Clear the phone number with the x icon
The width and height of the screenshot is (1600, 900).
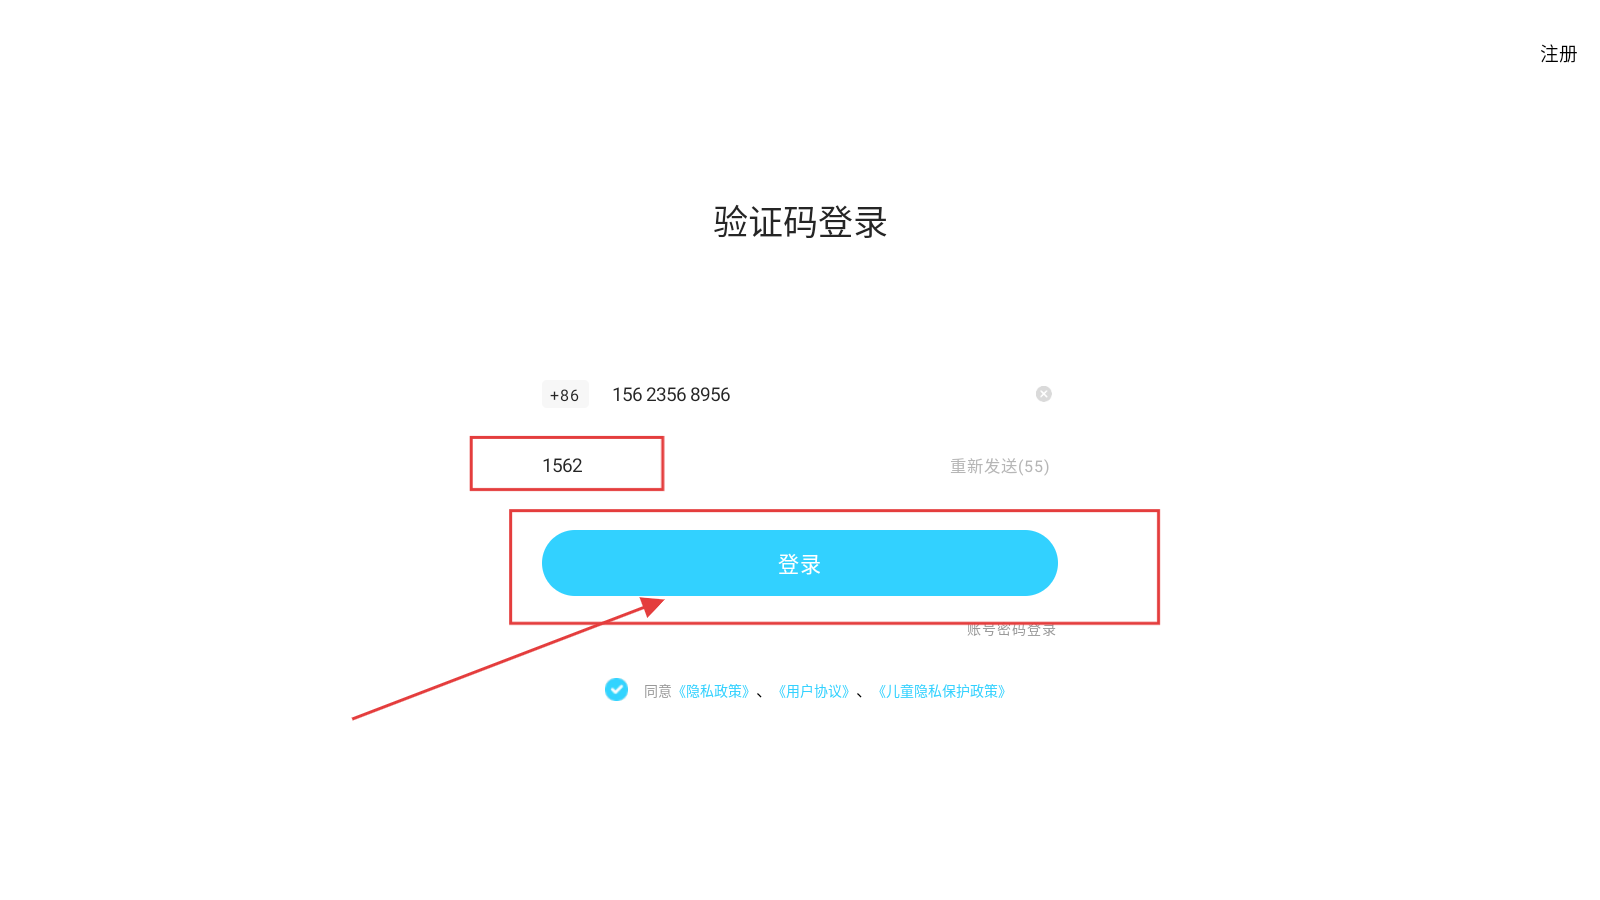coord(1043,394)
